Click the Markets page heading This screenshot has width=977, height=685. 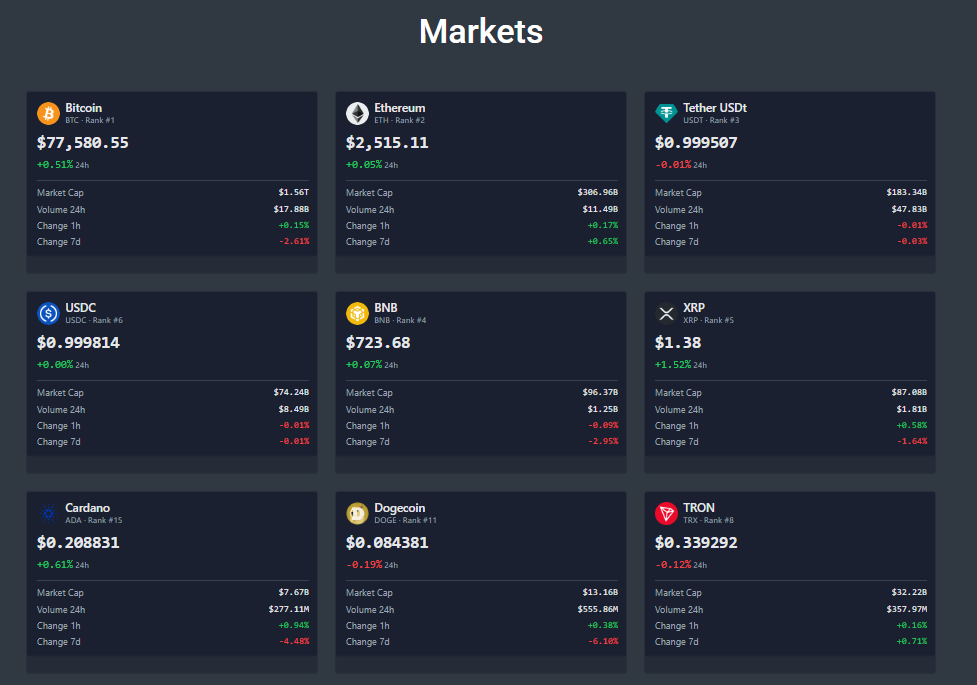[481, 31]
